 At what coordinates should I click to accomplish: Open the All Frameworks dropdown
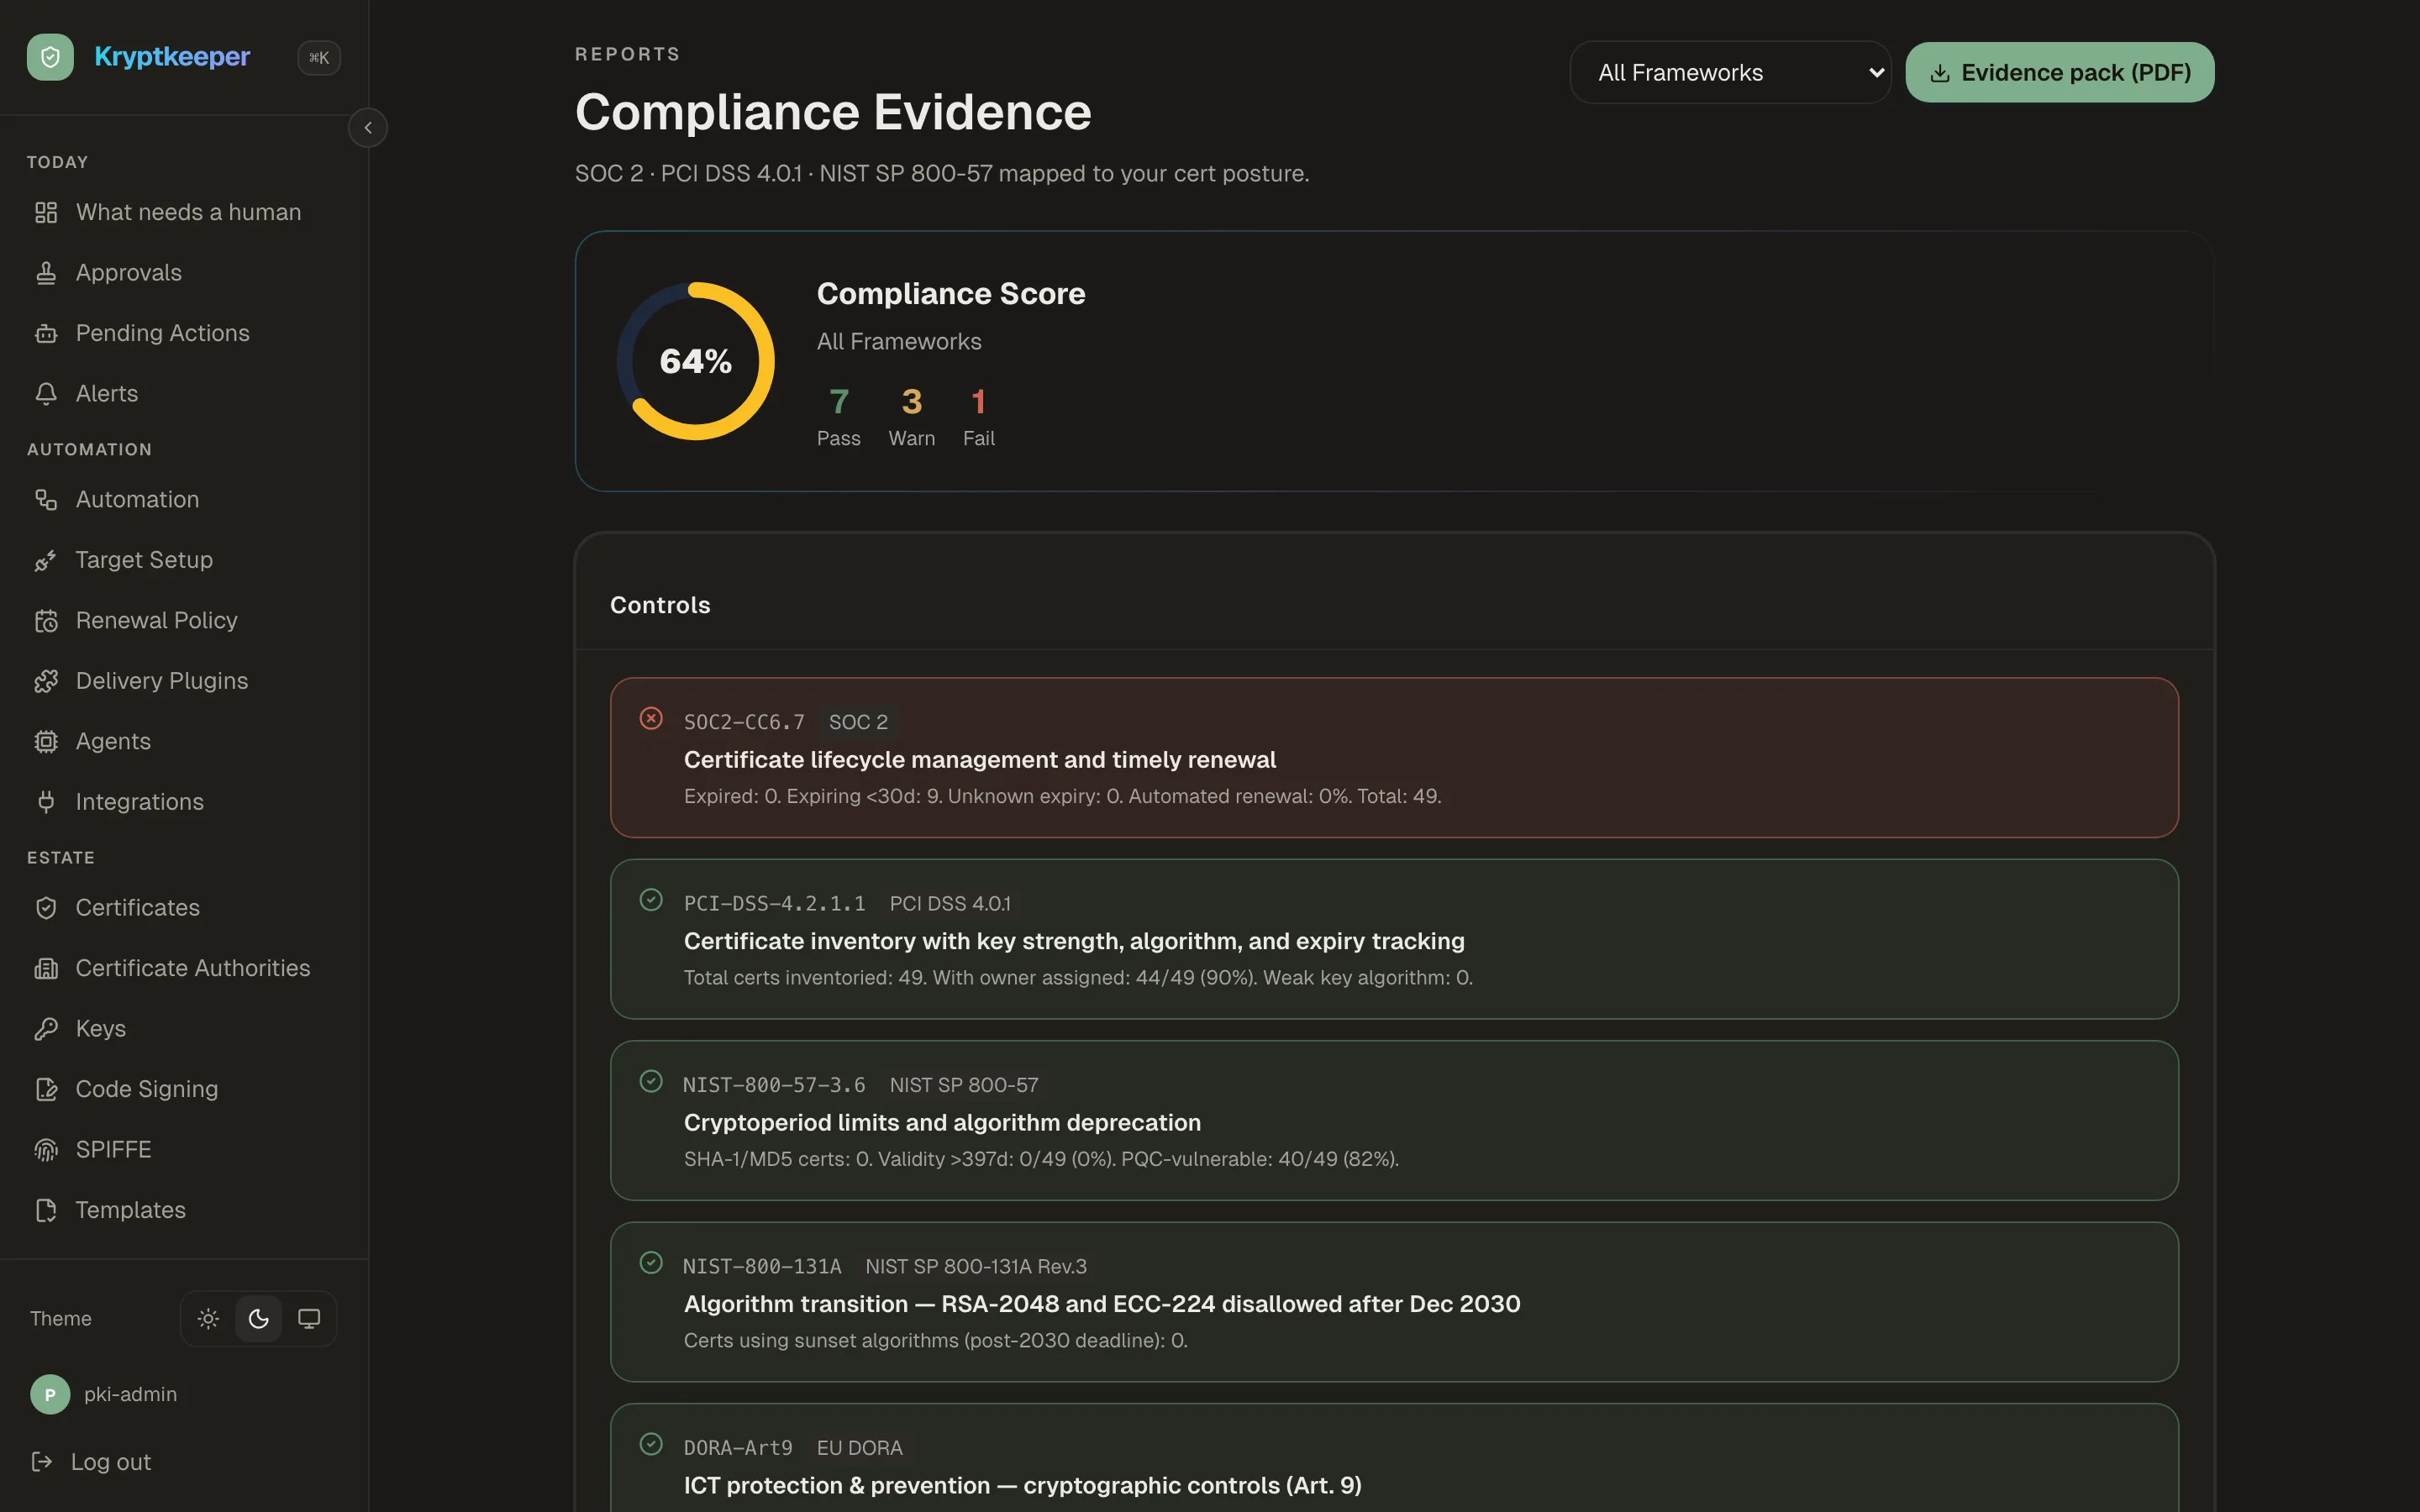click(1730, 72)
